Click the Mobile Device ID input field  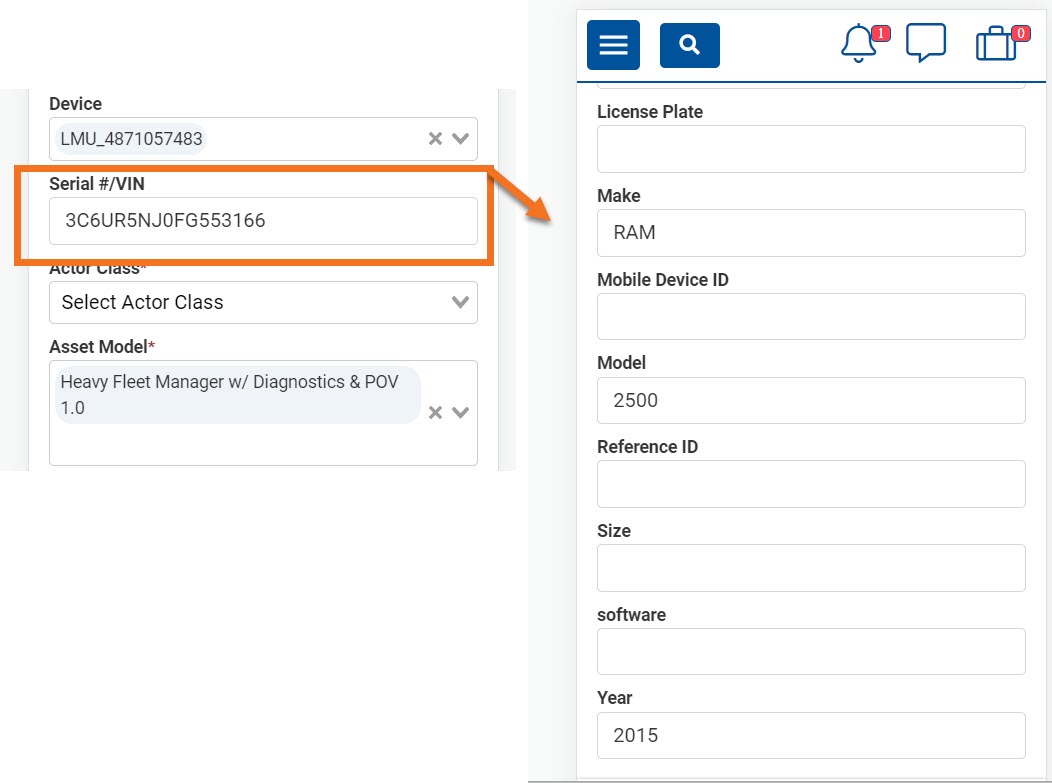(x=811, y=316)
